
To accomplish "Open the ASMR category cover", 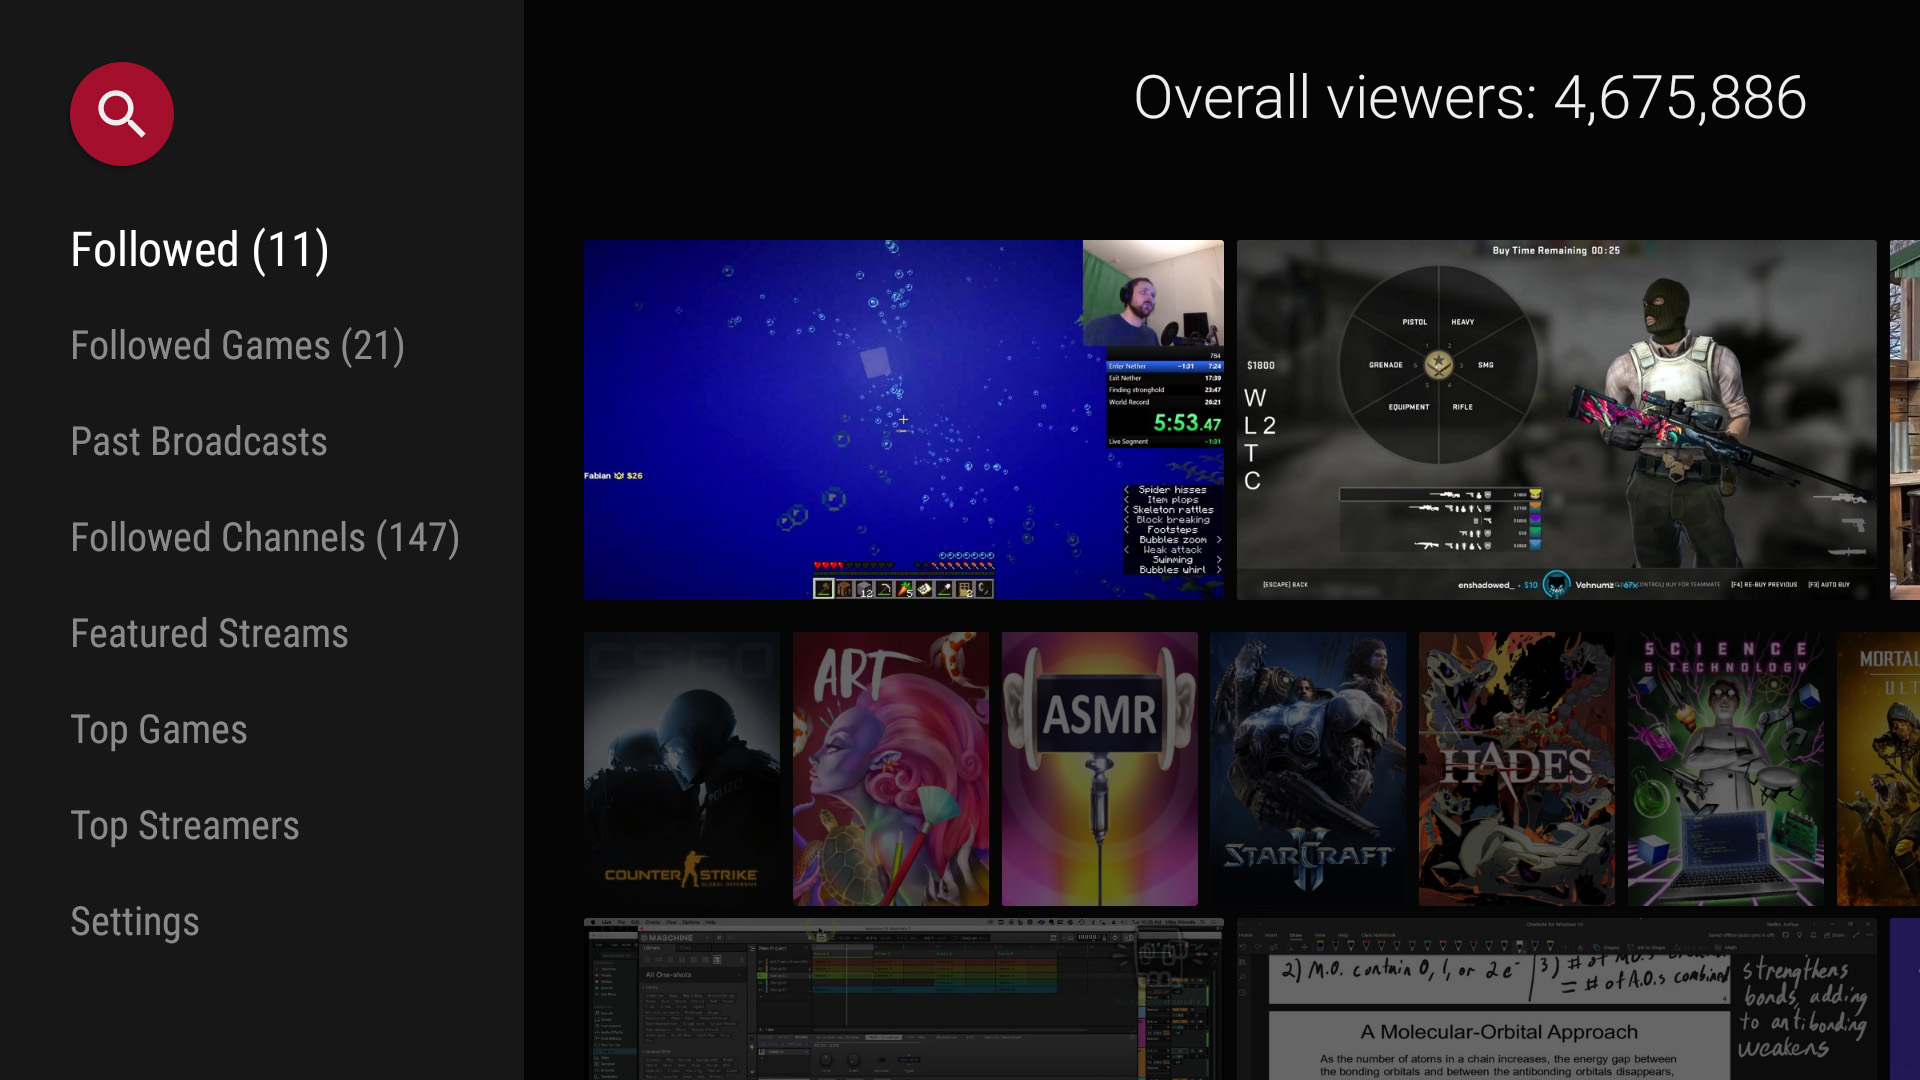I will [1099, 768].
